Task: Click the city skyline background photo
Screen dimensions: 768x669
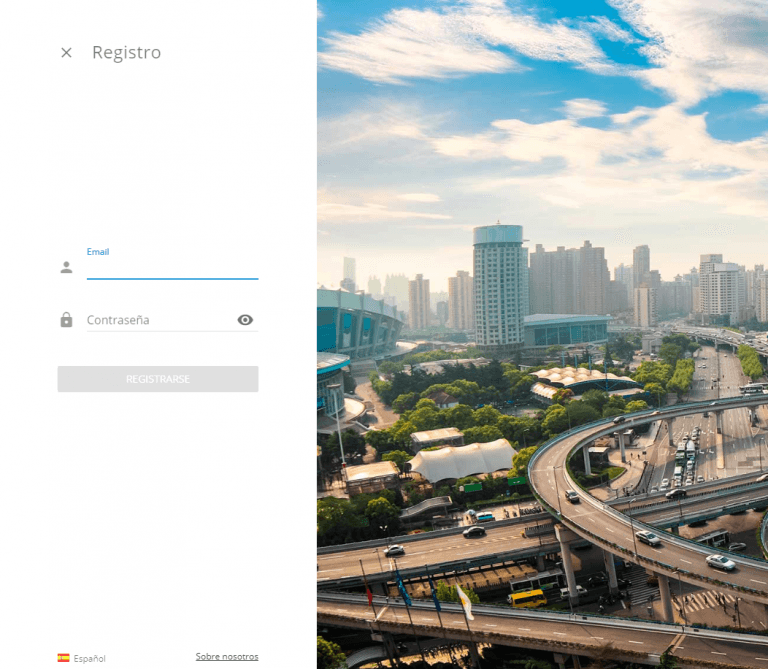Action: coord(542,334)
